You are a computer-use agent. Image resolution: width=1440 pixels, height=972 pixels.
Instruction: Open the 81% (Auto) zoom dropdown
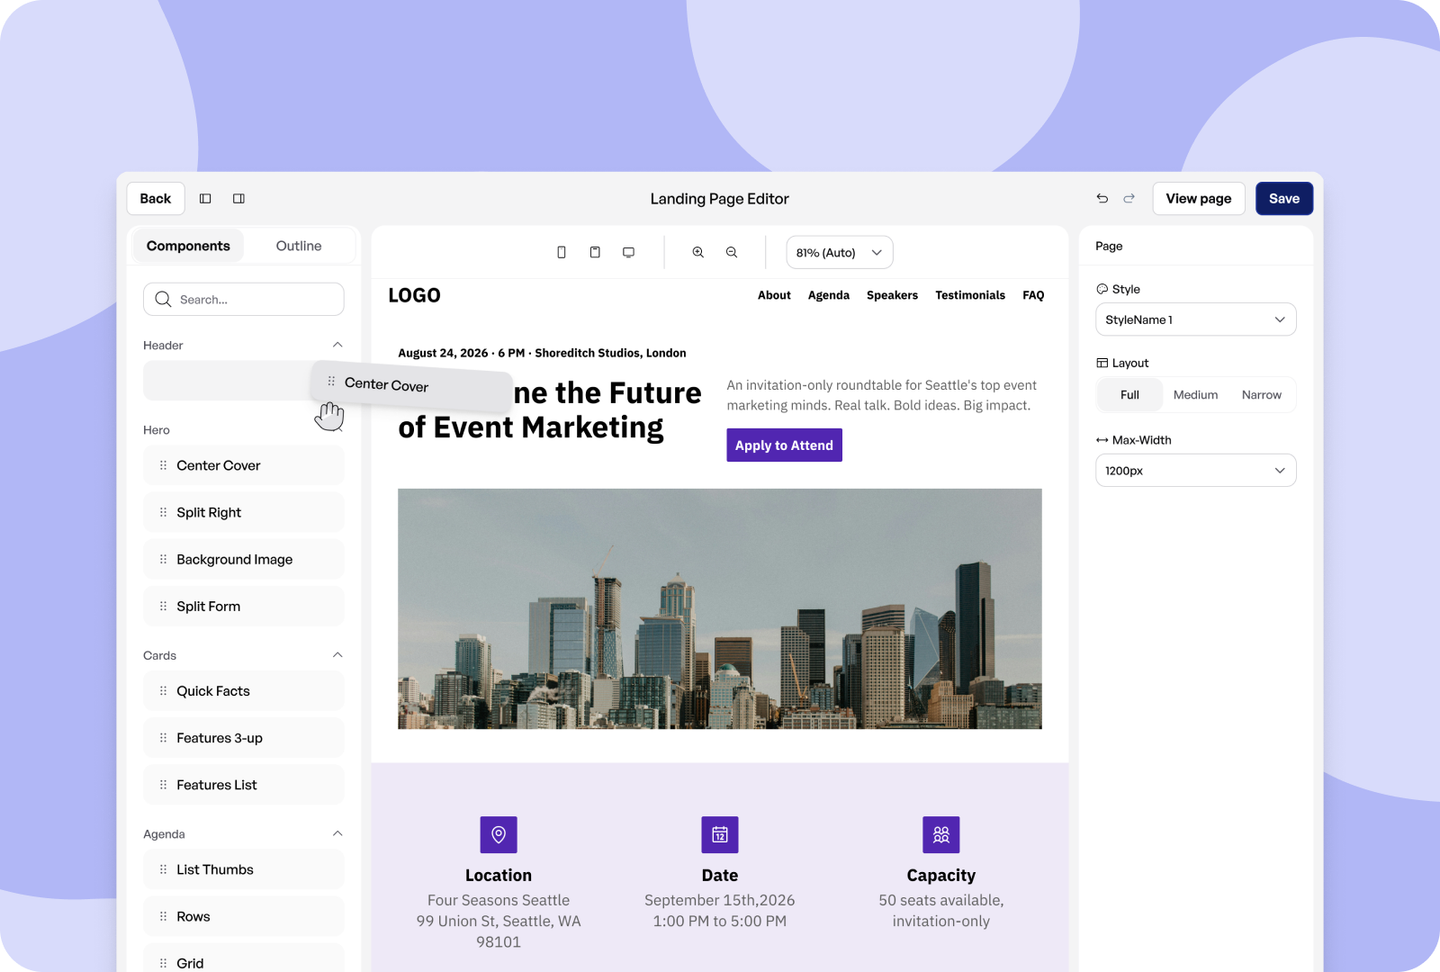839,253
